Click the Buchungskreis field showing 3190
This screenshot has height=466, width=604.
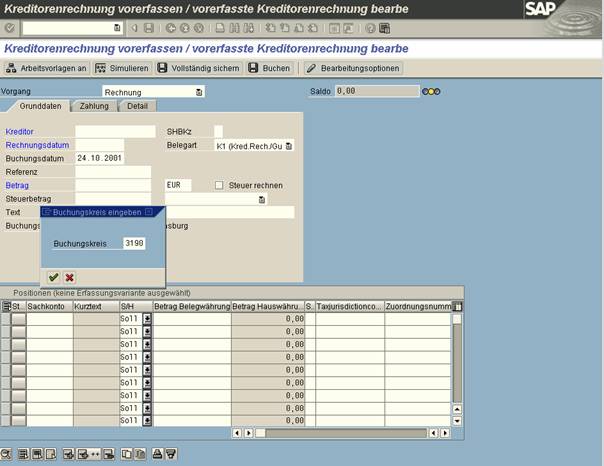pyautogui.click(x=134, y=243)
